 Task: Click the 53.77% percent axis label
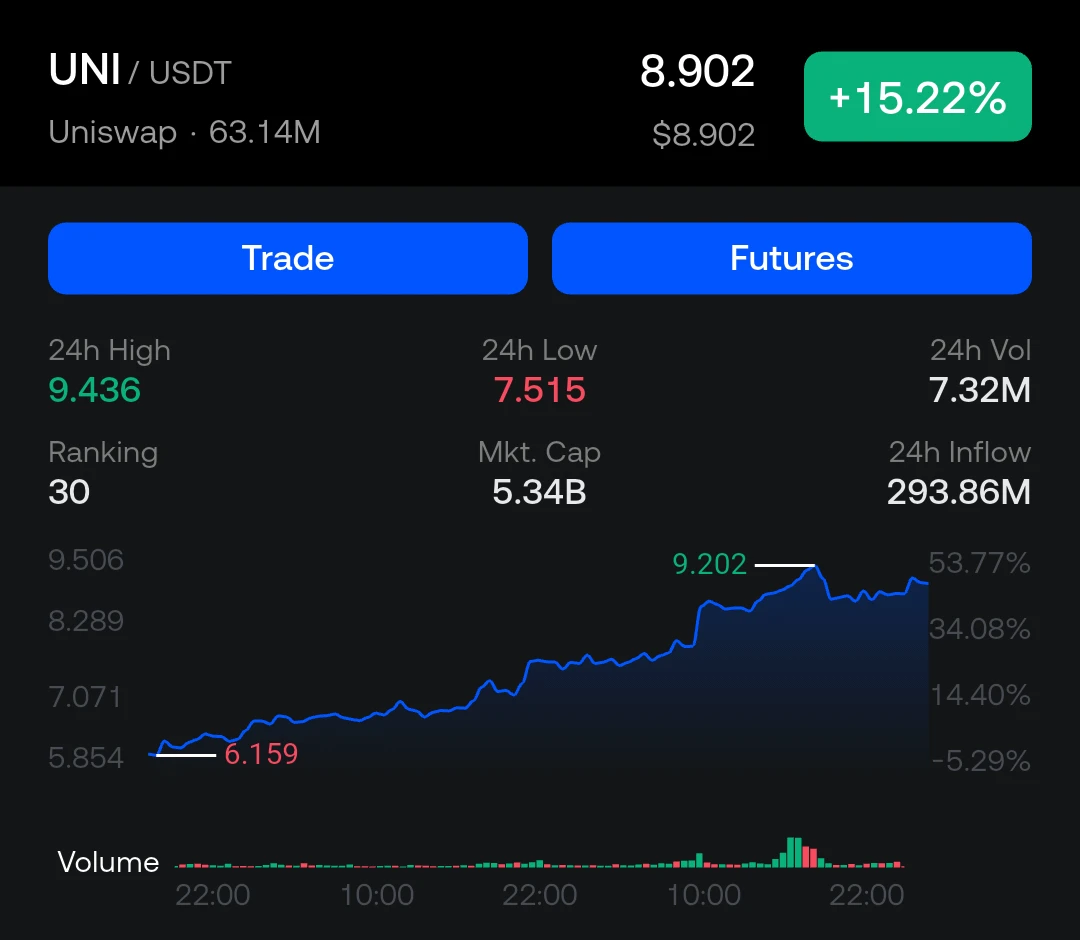tap(979, 563)
